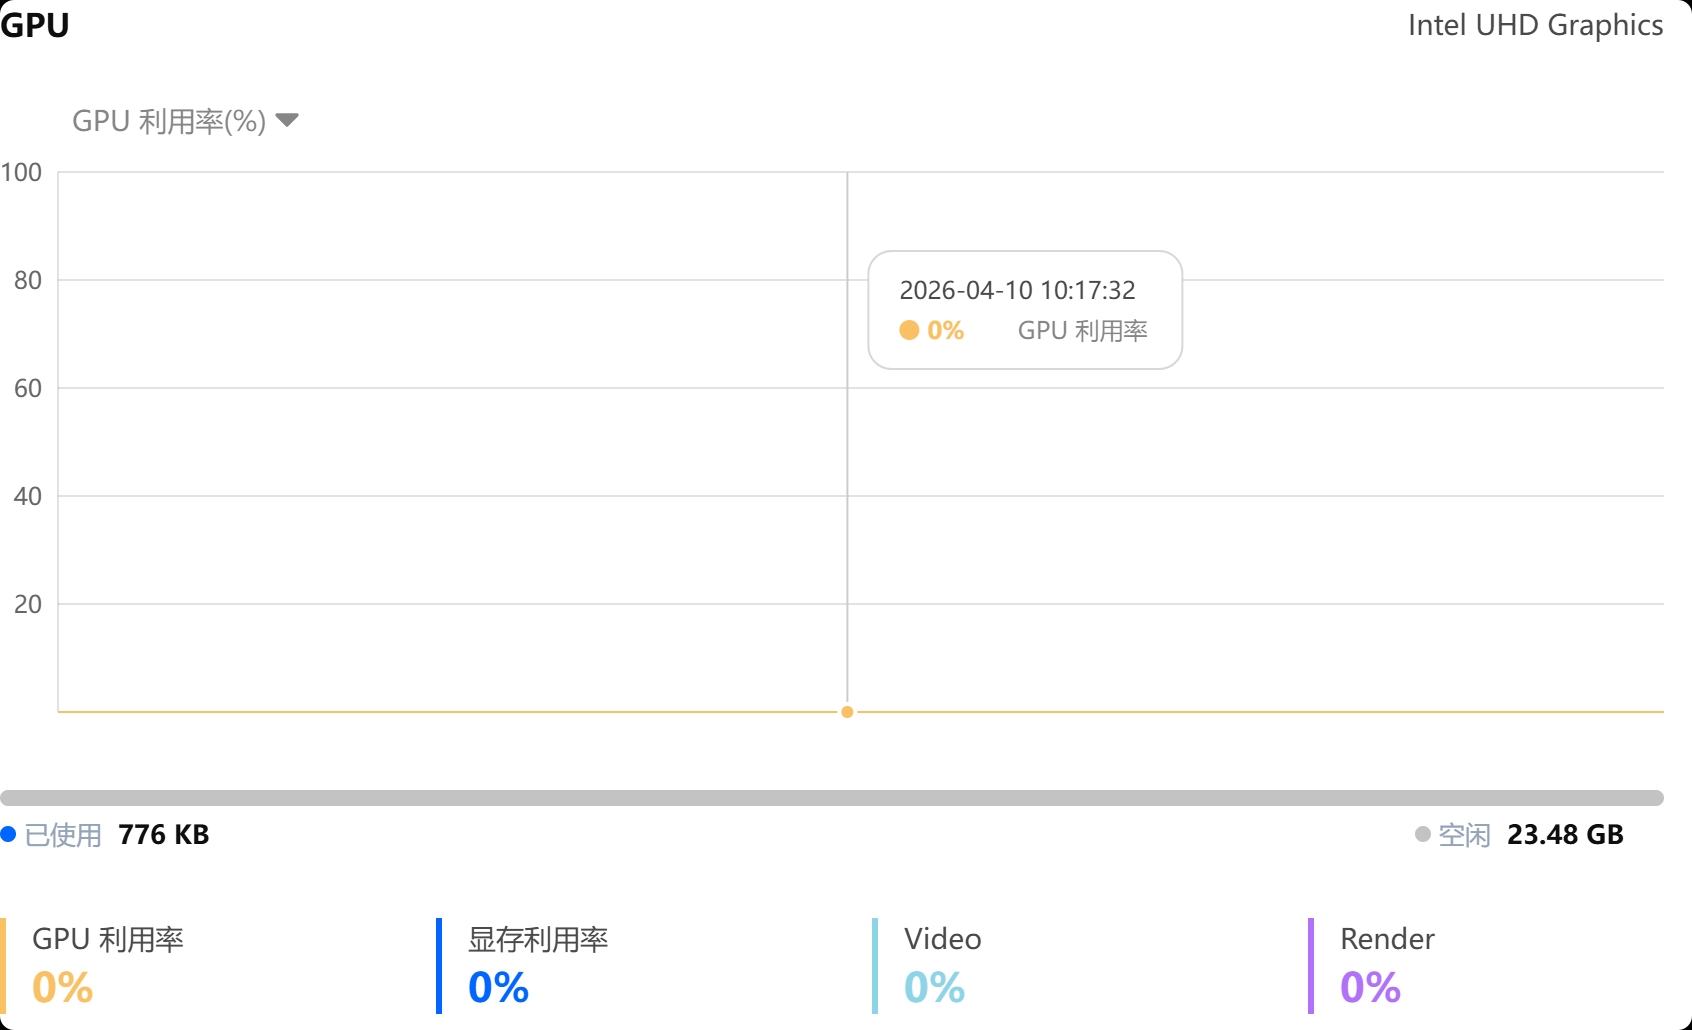This screenshot has height=1030, width=1692.
Task: Click the Intel UHD Graphics device name
Action: [x=1535, y=25]
